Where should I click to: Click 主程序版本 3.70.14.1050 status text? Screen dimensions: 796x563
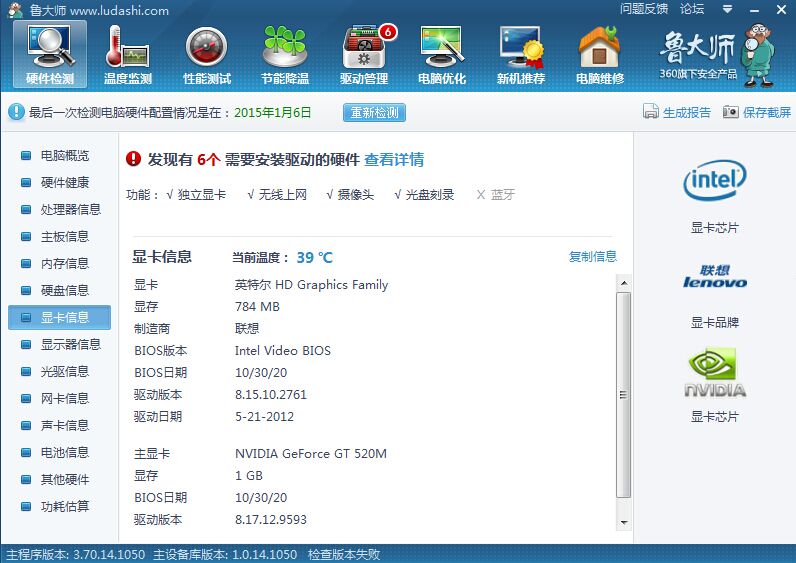(76, 554)
